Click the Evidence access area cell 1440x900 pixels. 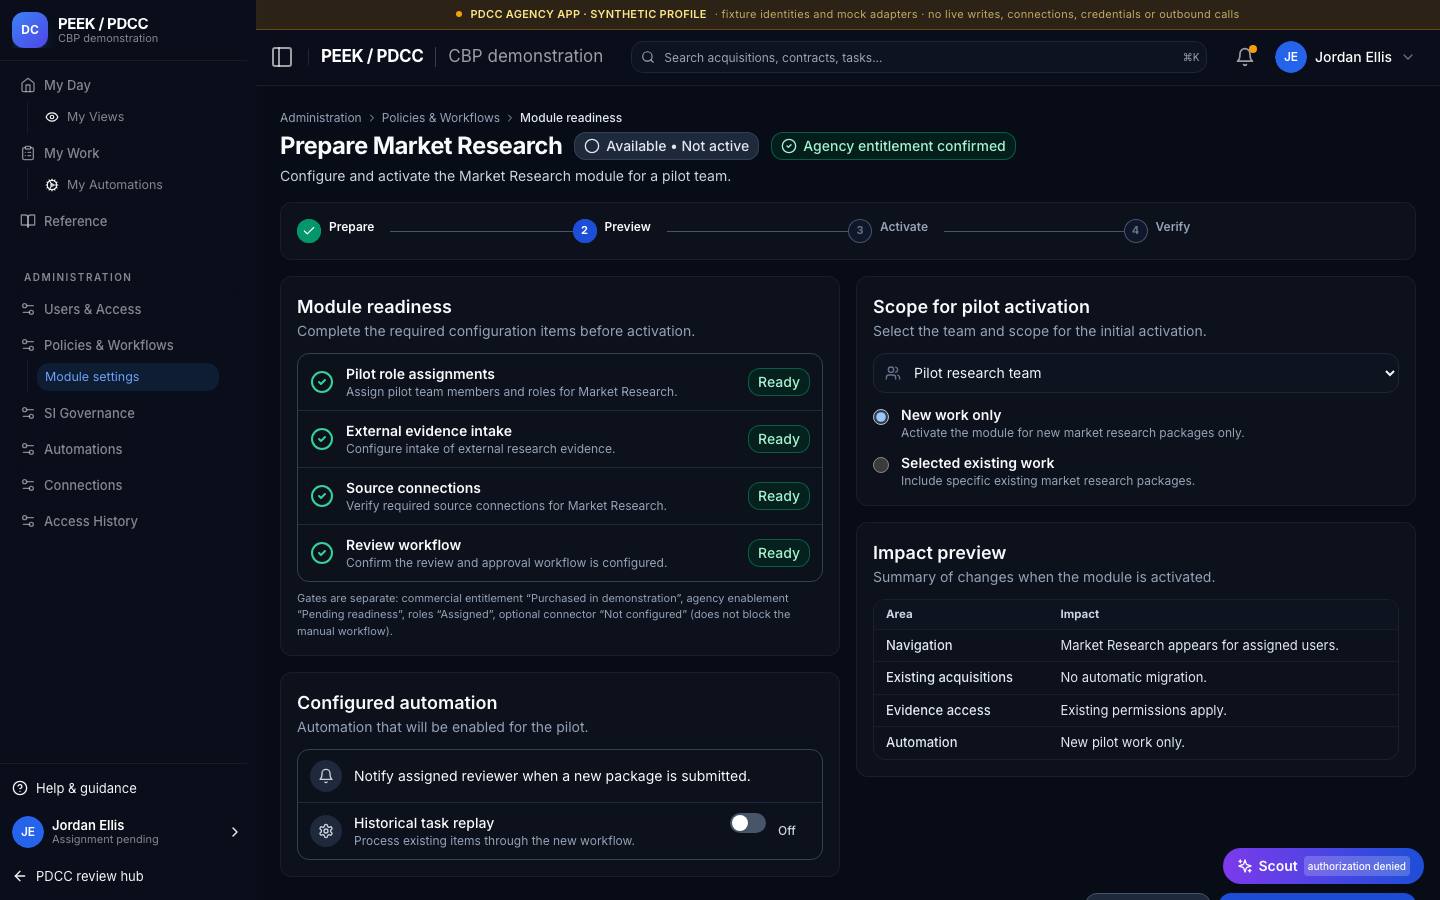point(938,710)
